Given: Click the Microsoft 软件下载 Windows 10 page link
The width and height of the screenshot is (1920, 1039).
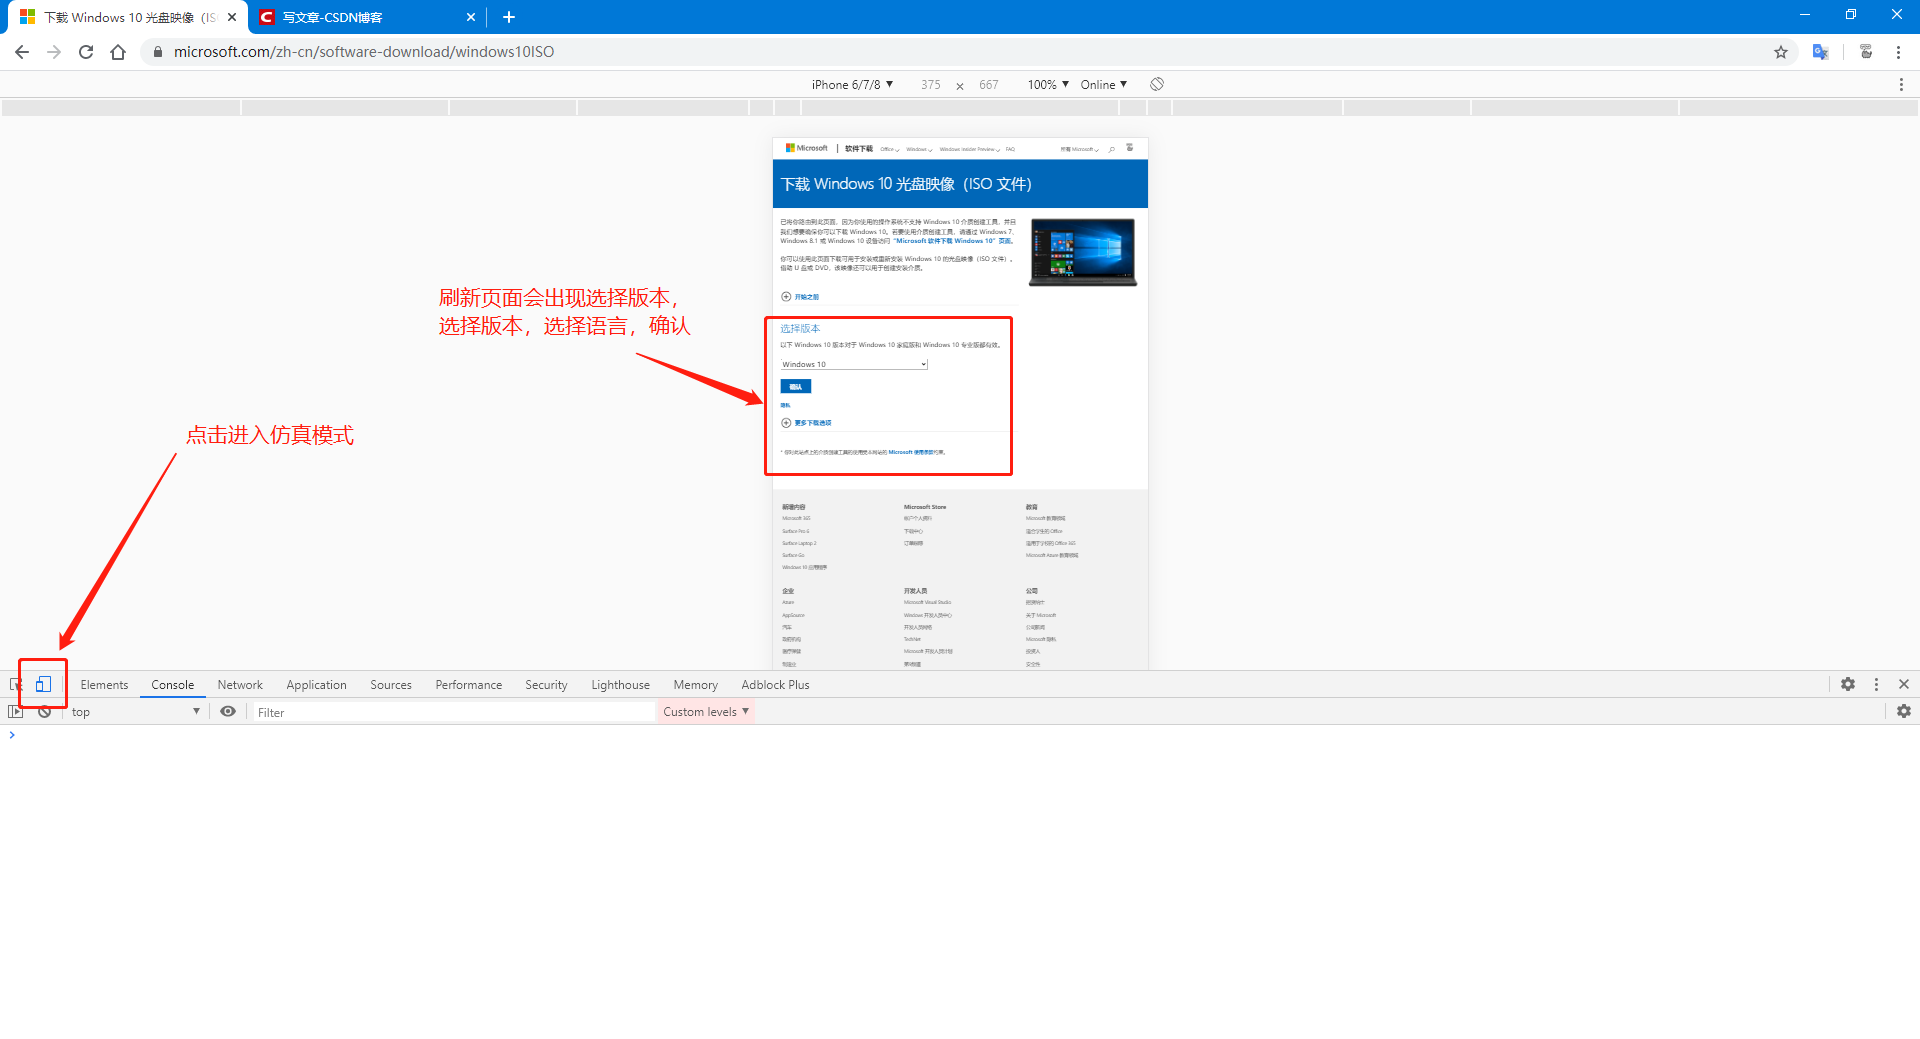Looking at the screenshot, I should [954, 241].
